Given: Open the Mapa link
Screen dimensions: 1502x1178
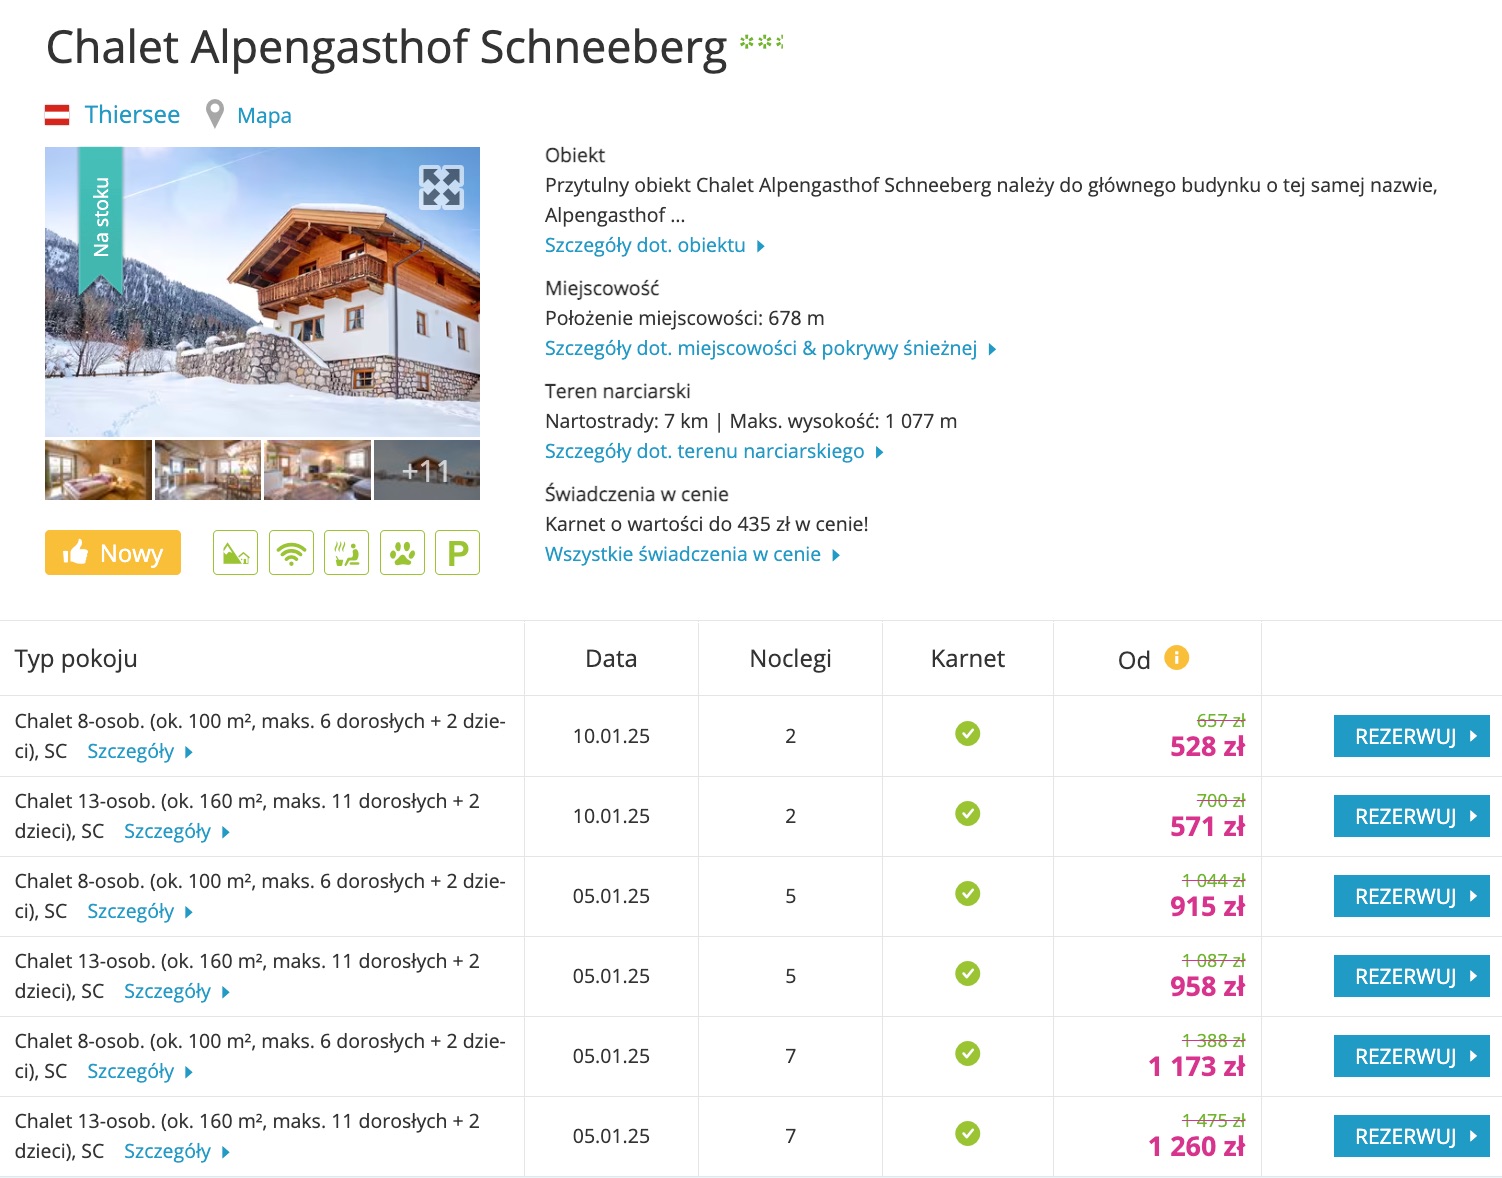Looking at the screenshot, I should (x=264, y=116).
